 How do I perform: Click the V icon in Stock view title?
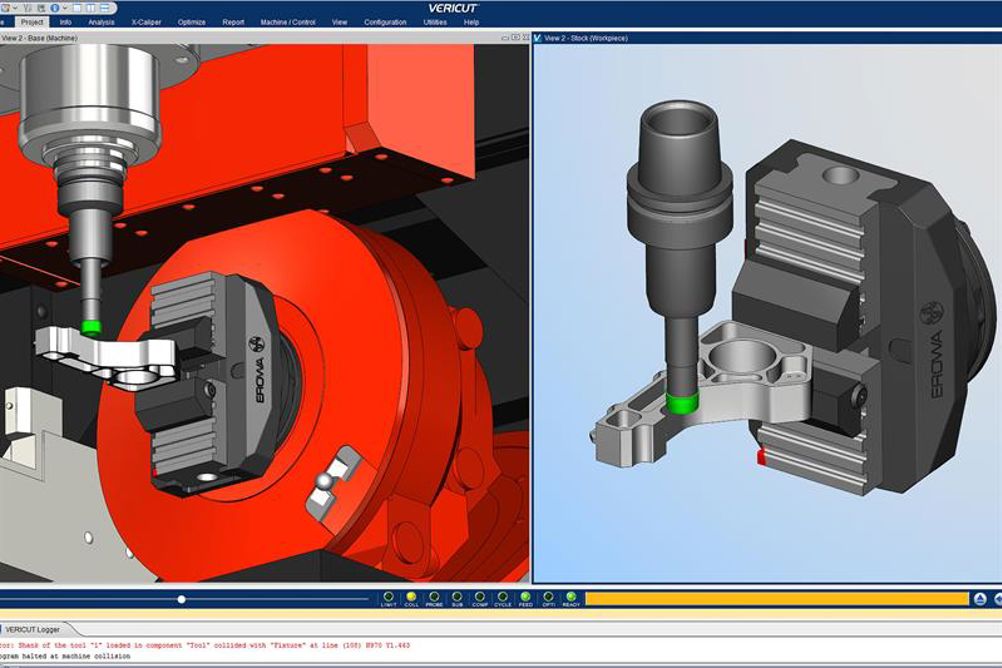pyautogui.click(x=537, y=38)
